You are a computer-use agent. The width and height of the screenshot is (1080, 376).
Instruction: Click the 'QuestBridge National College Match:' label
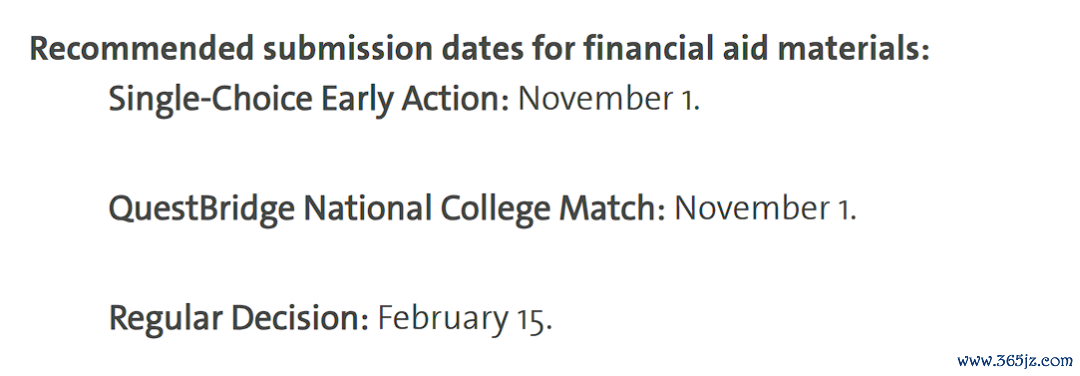click(x=387, y=209)
